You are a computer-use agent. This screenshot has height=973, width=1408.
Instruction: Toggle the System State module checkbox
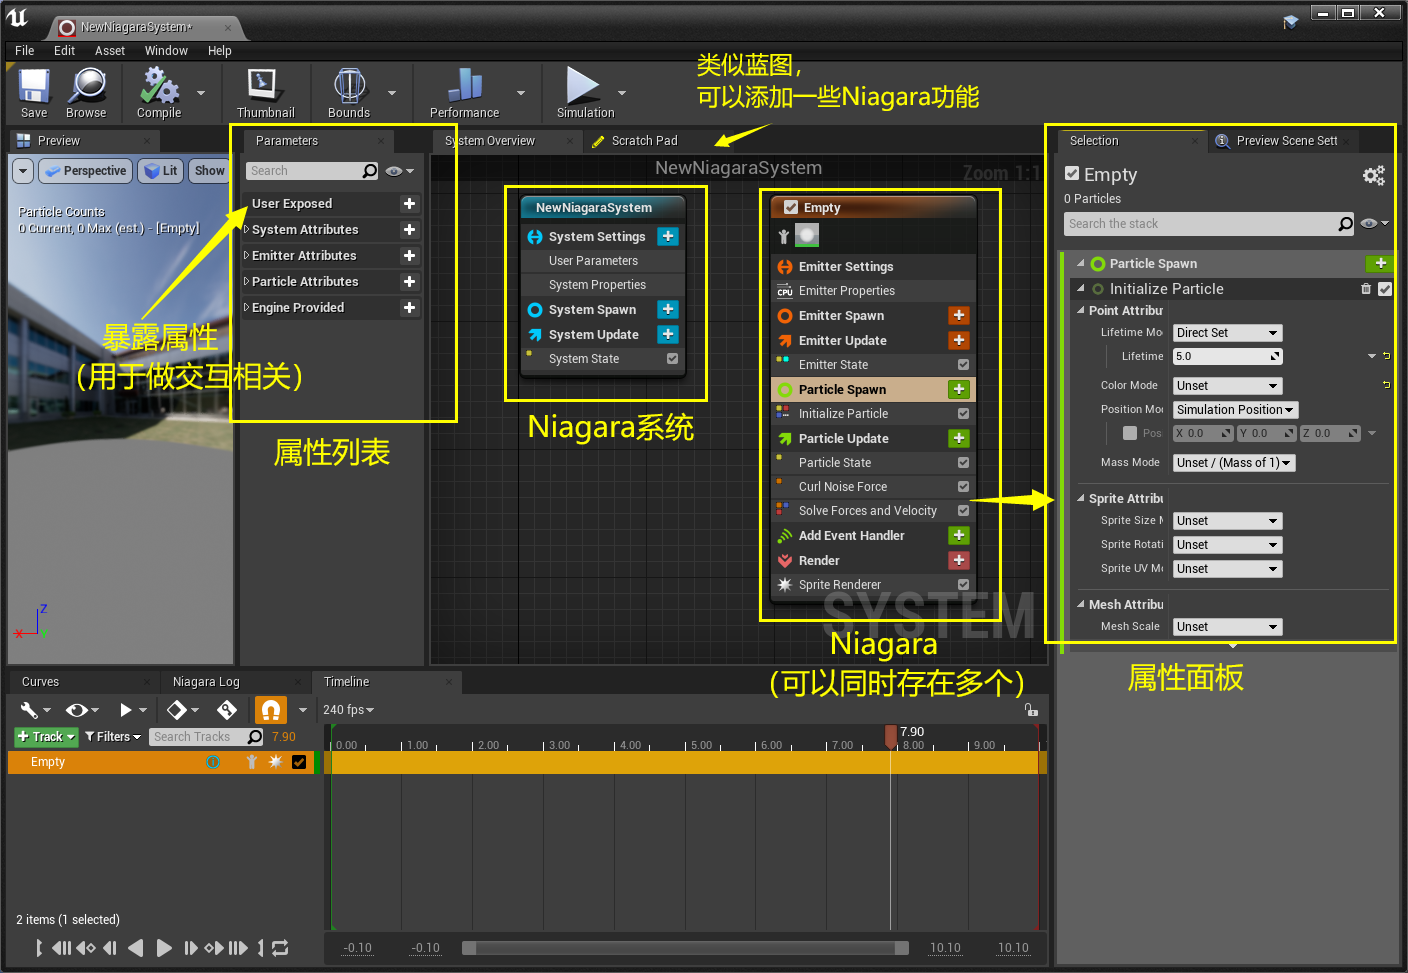(672, 358)
